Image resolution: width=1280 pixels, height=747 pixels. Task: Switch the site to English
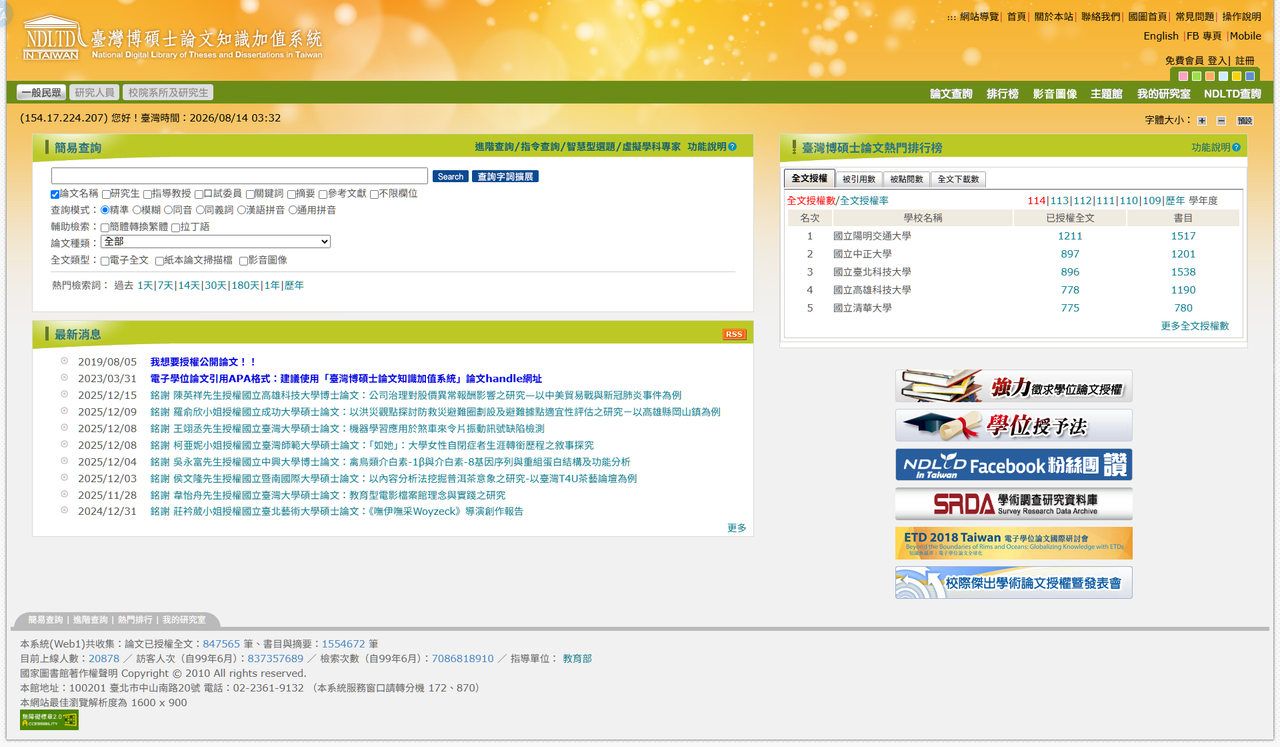[1161, 36]
